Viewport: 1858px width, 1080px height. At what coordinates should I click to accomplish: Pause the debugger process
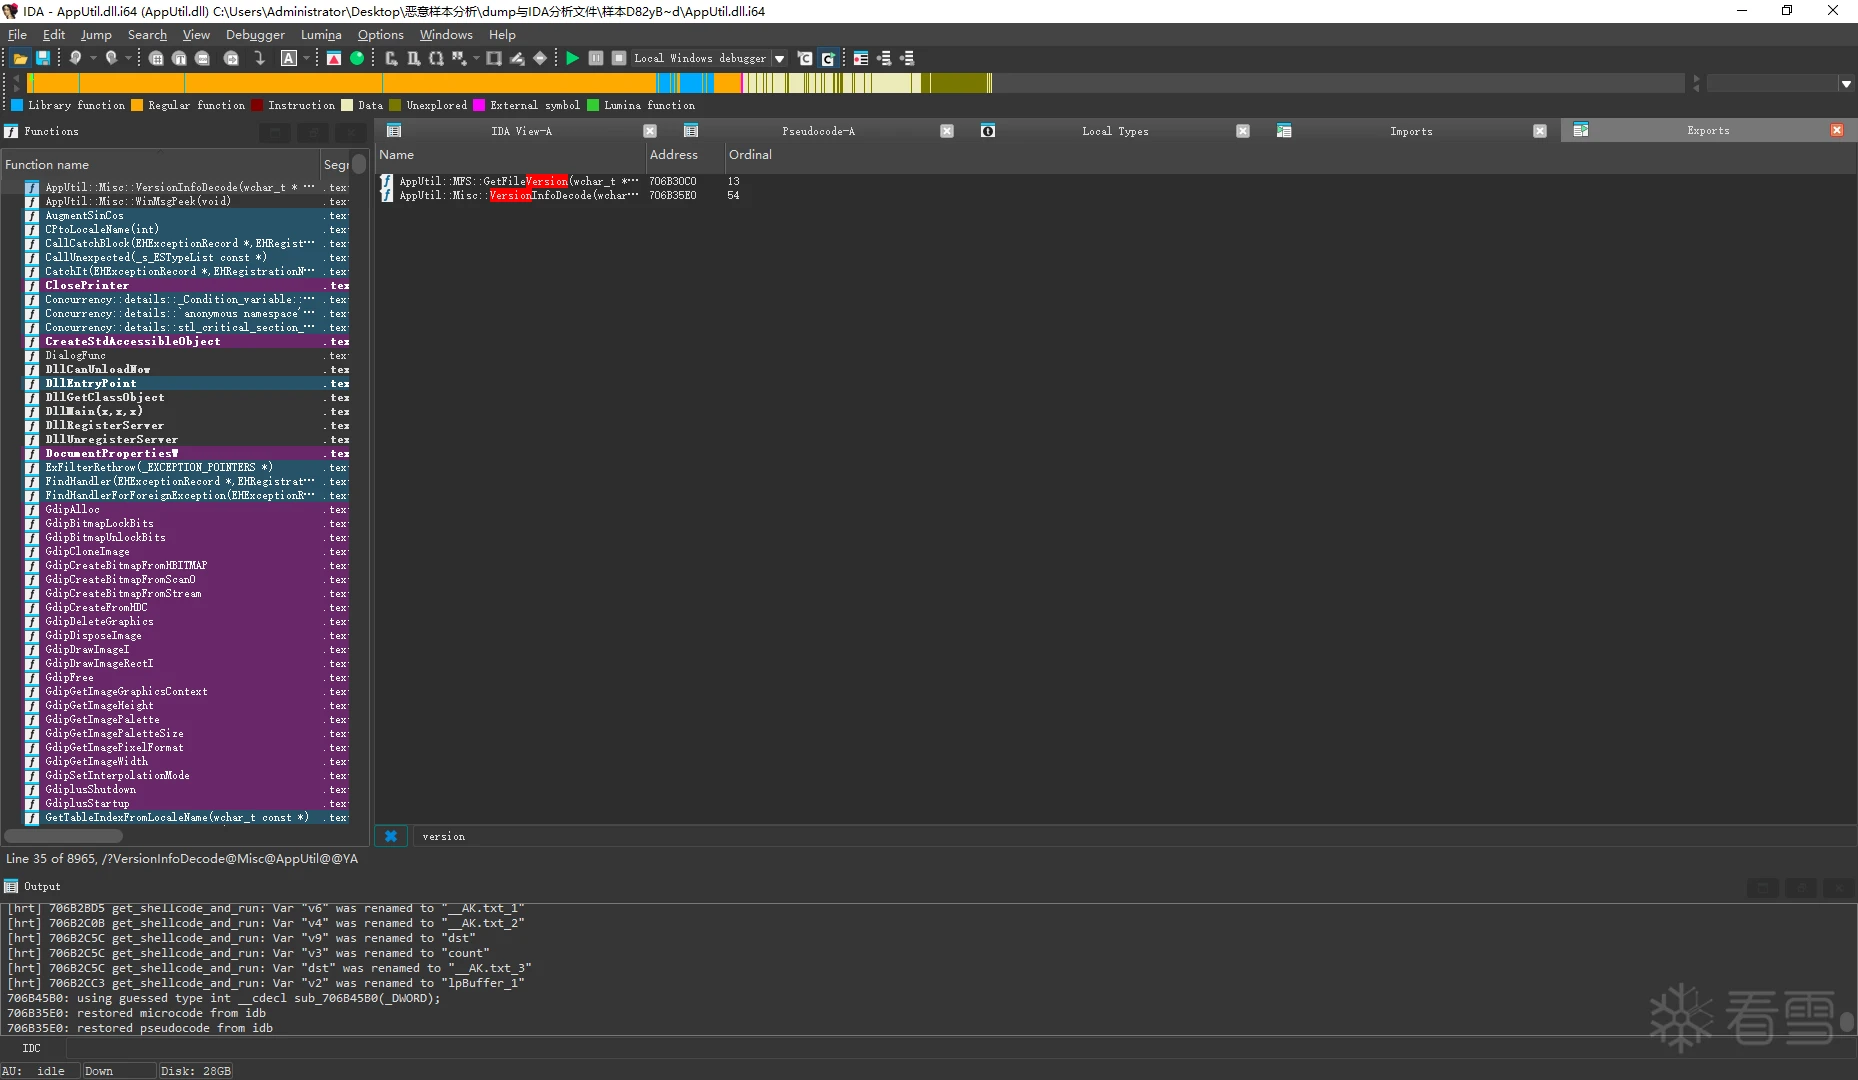click(596, 59)
